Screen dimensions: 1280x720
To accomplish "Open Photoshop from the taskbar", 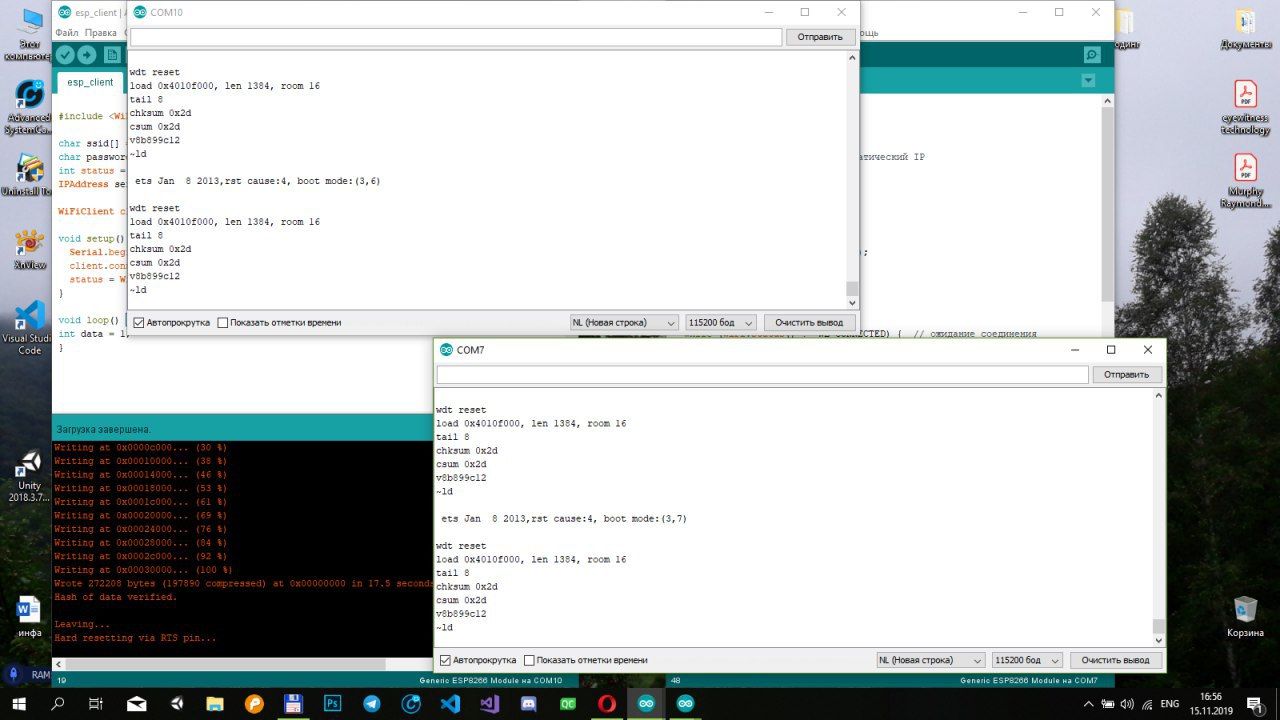I will pyautogui.click(x=333, y=704).
